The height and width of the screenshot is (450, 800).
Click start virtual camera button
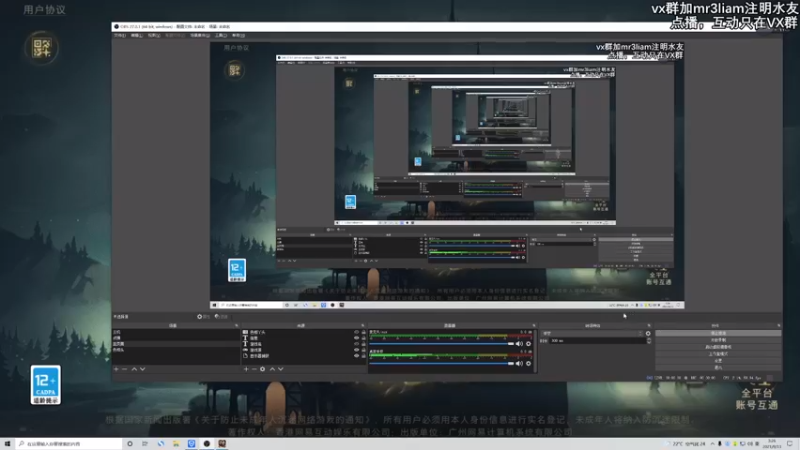[718, 347]
